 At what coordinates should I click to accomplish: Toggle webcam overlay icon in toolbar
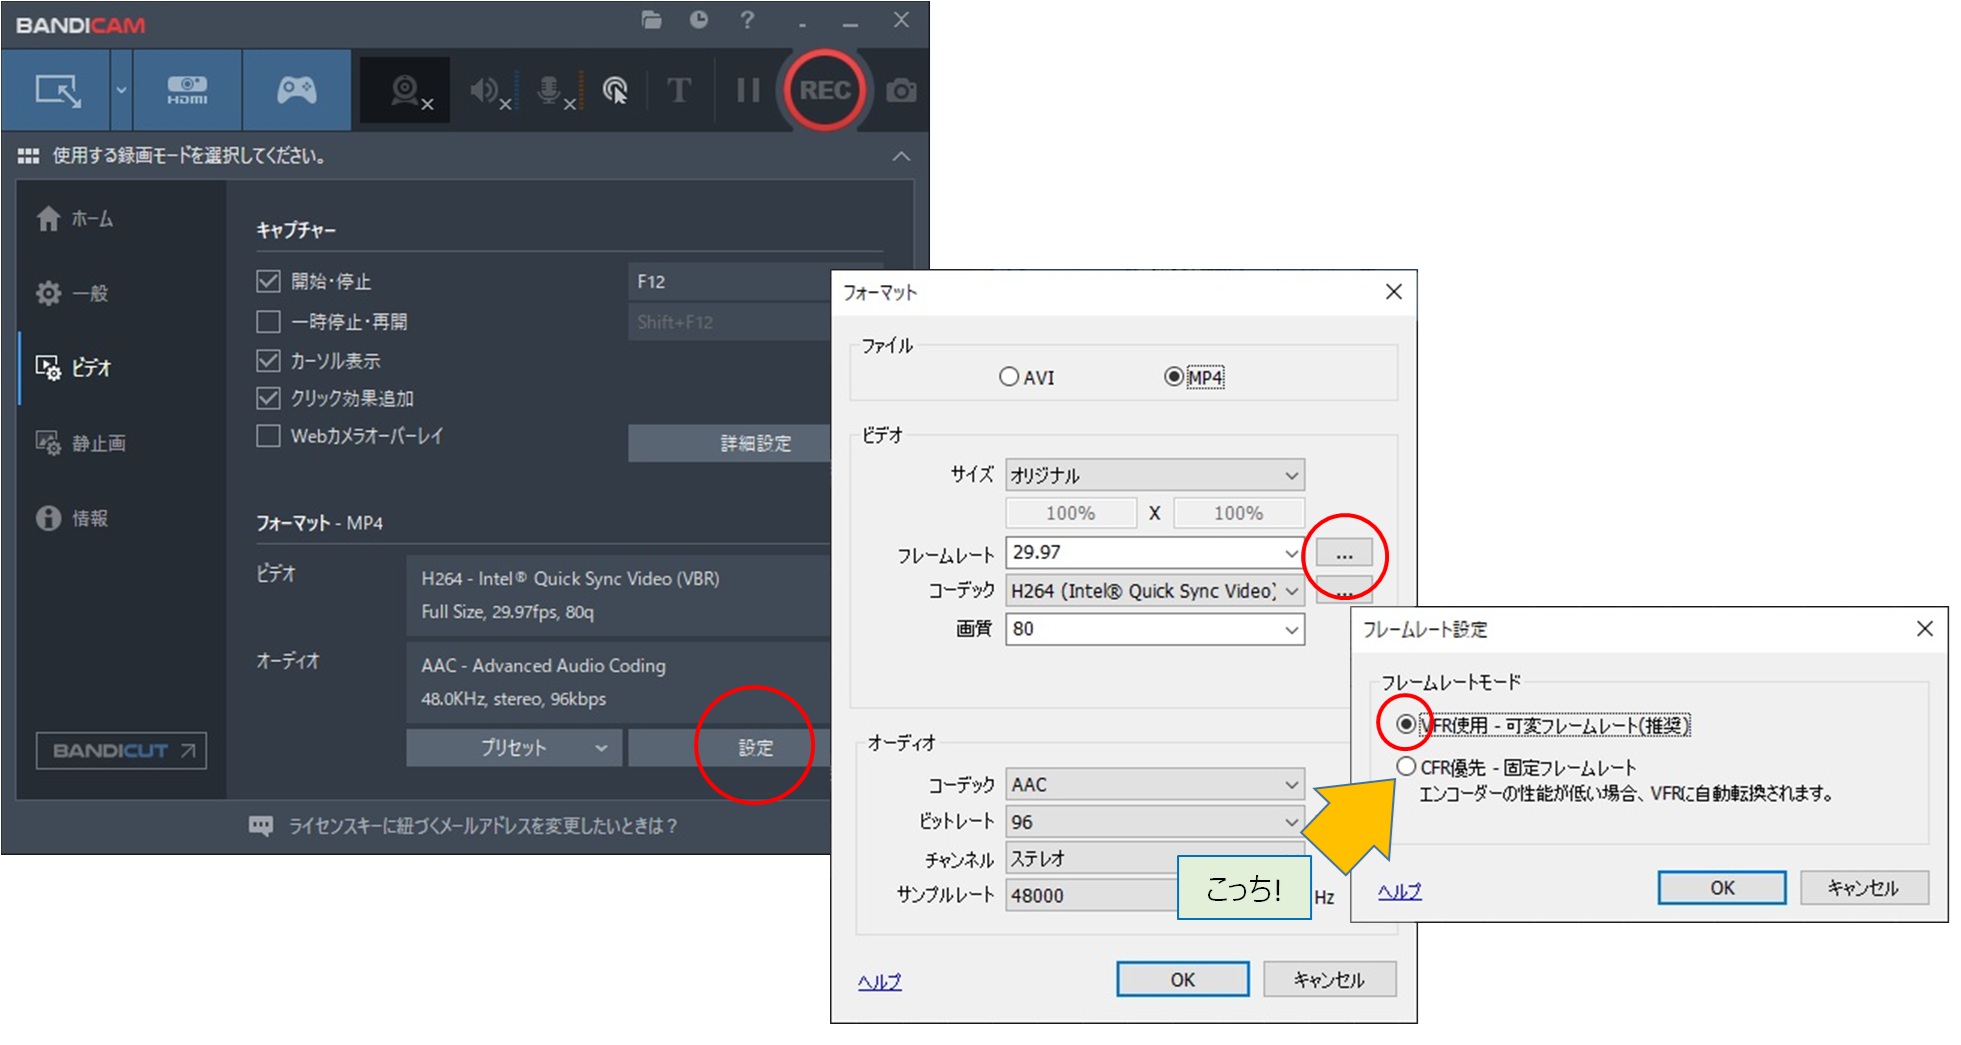point(406,91)
